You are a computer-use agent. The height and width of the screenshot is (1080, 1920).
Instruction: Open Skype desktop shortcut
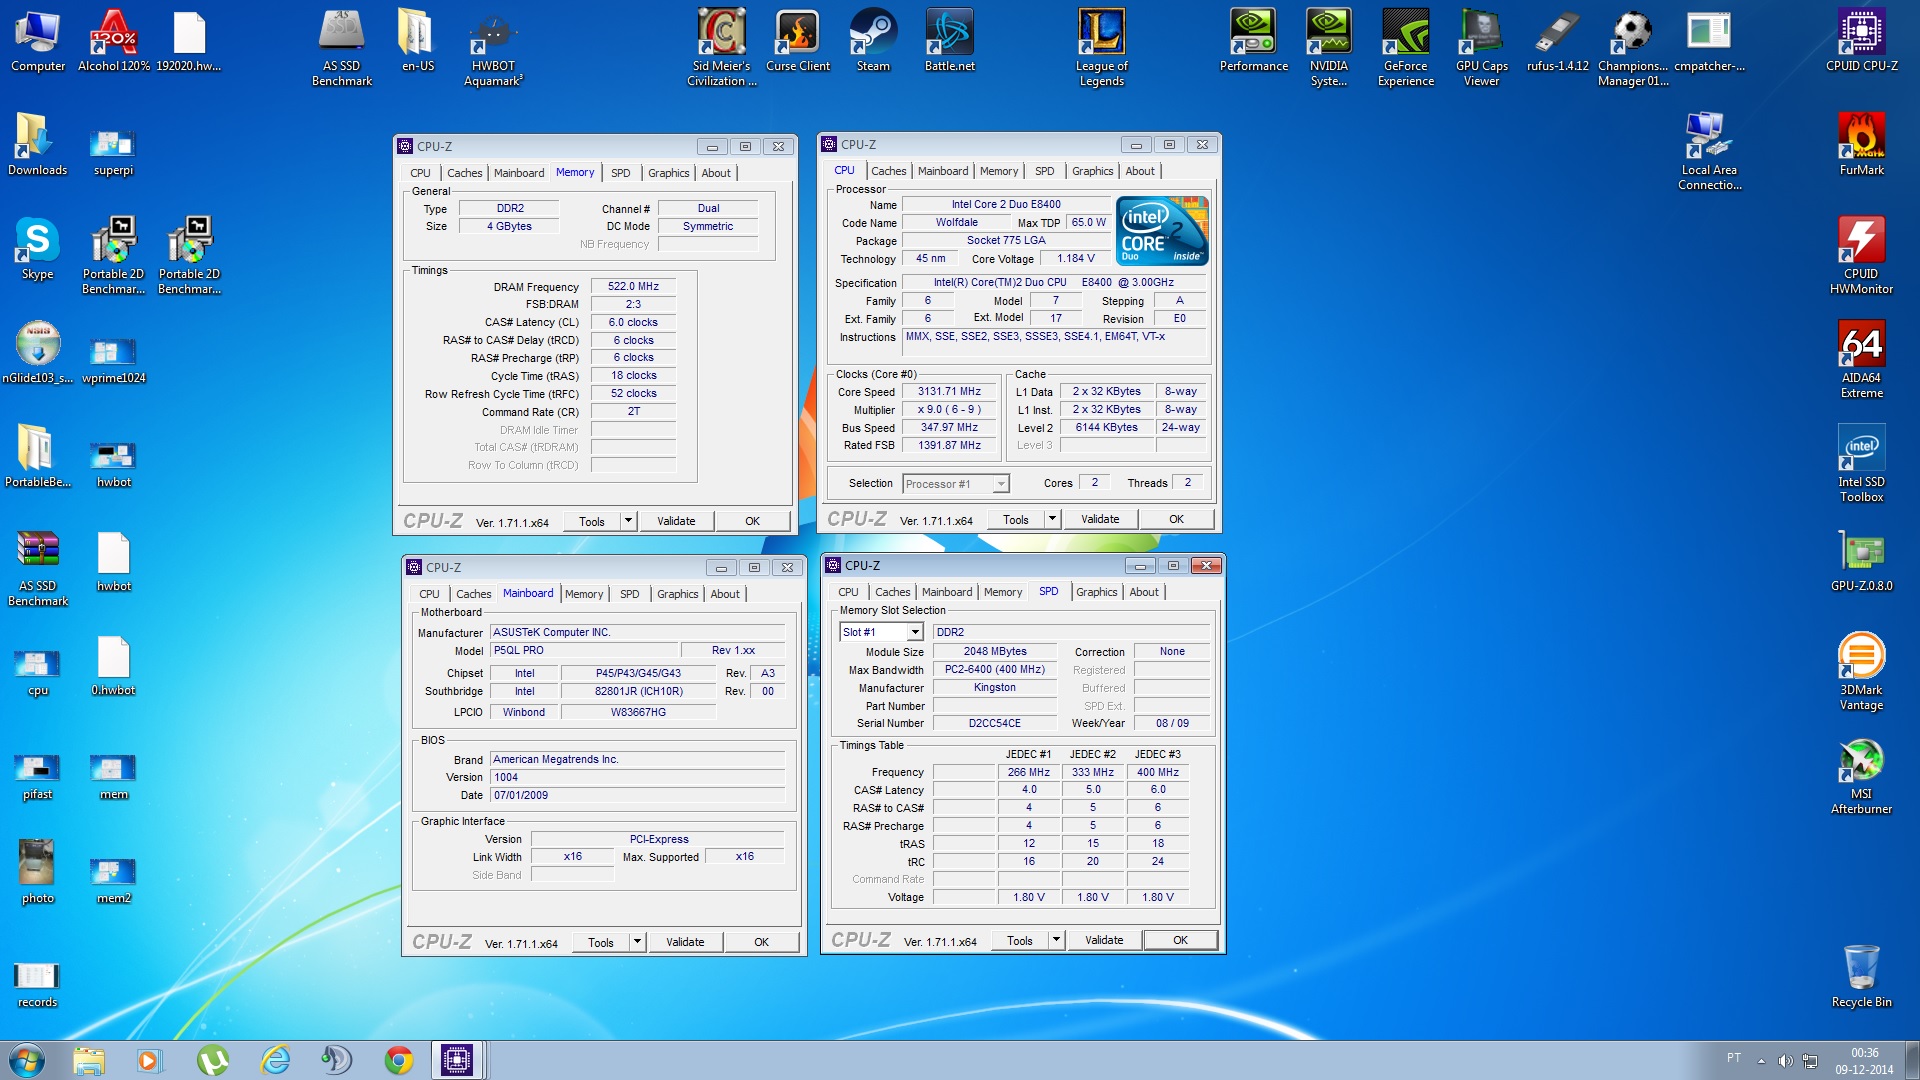pos(37,249)
